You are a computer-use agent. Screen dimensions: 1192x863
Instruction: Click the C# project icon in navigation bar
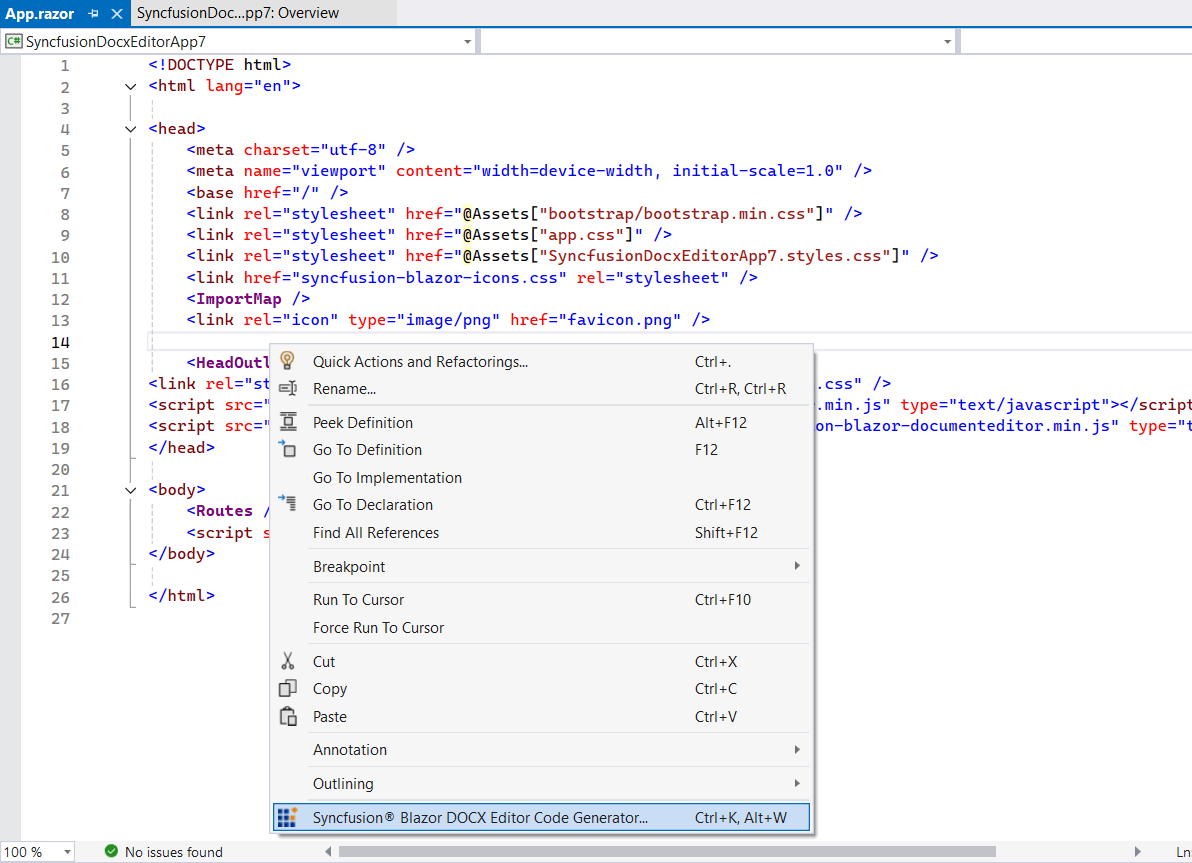[15, 41]
